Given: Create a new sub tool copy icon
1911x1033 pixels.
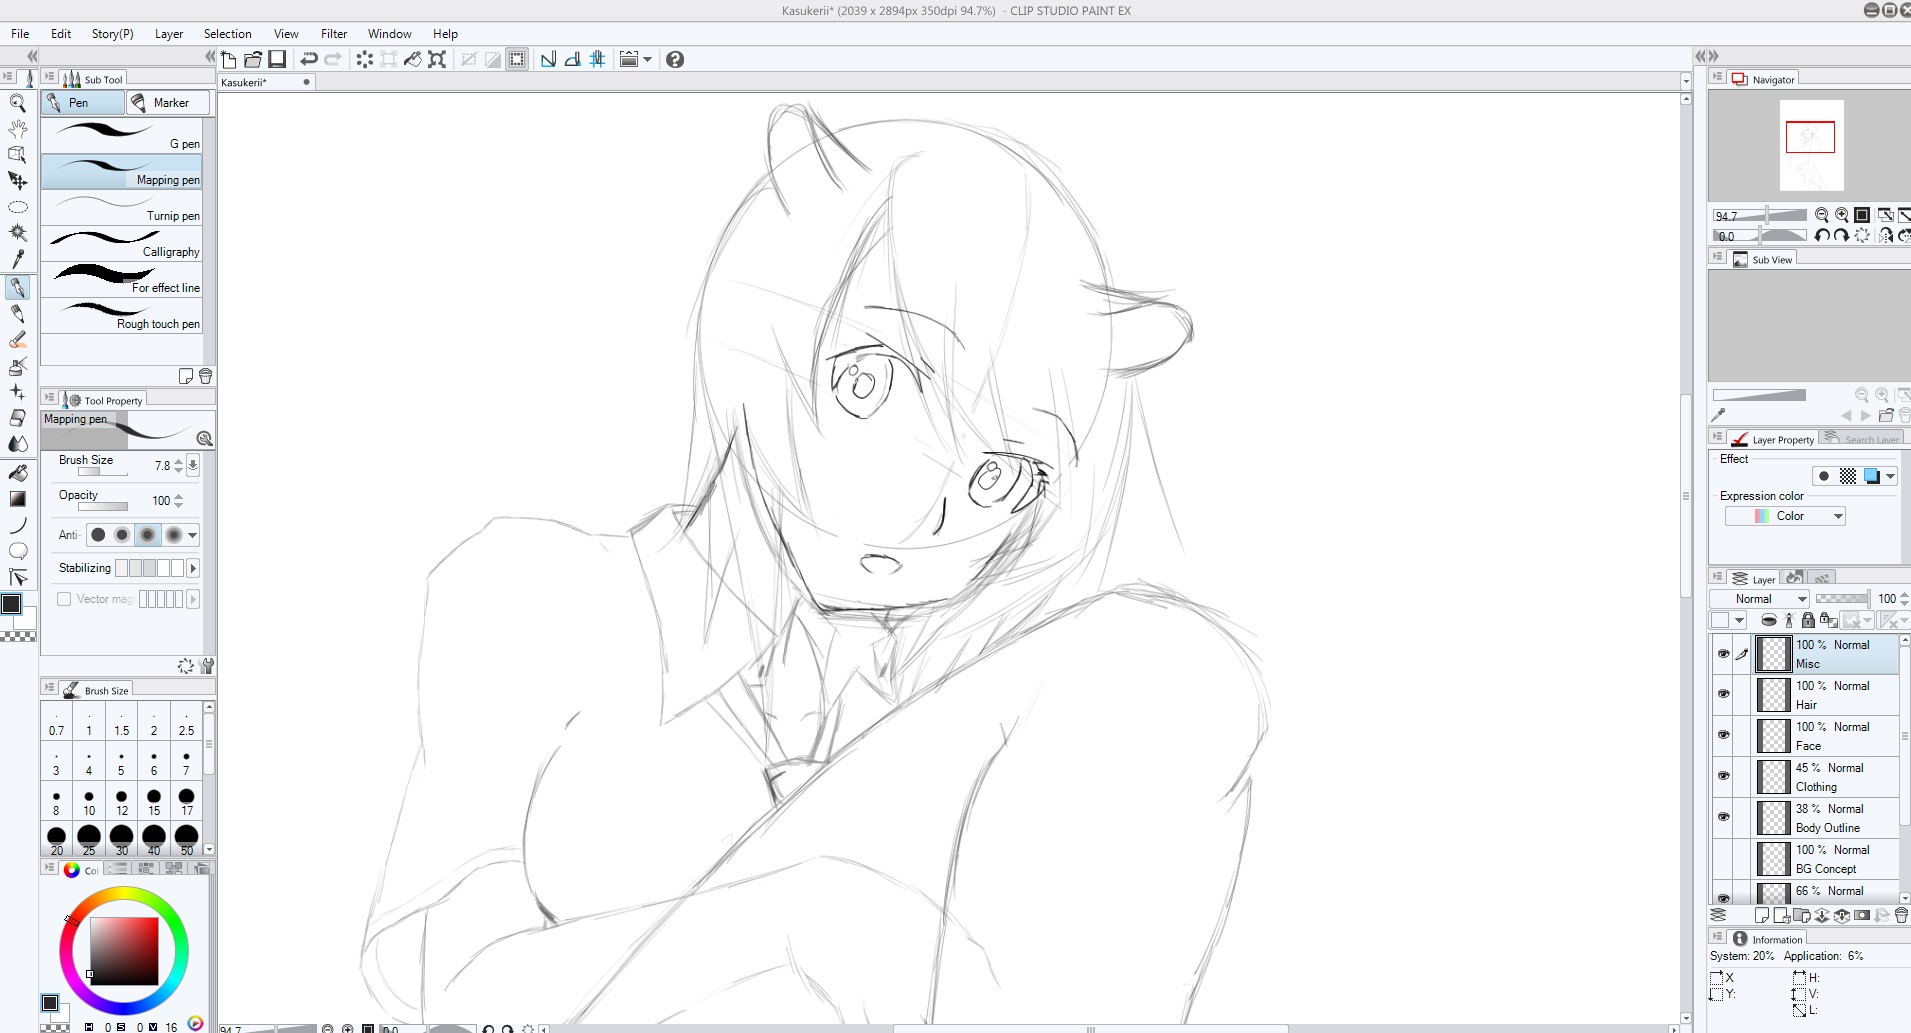Looking at the screenshot, I should (x=186, y=376).
